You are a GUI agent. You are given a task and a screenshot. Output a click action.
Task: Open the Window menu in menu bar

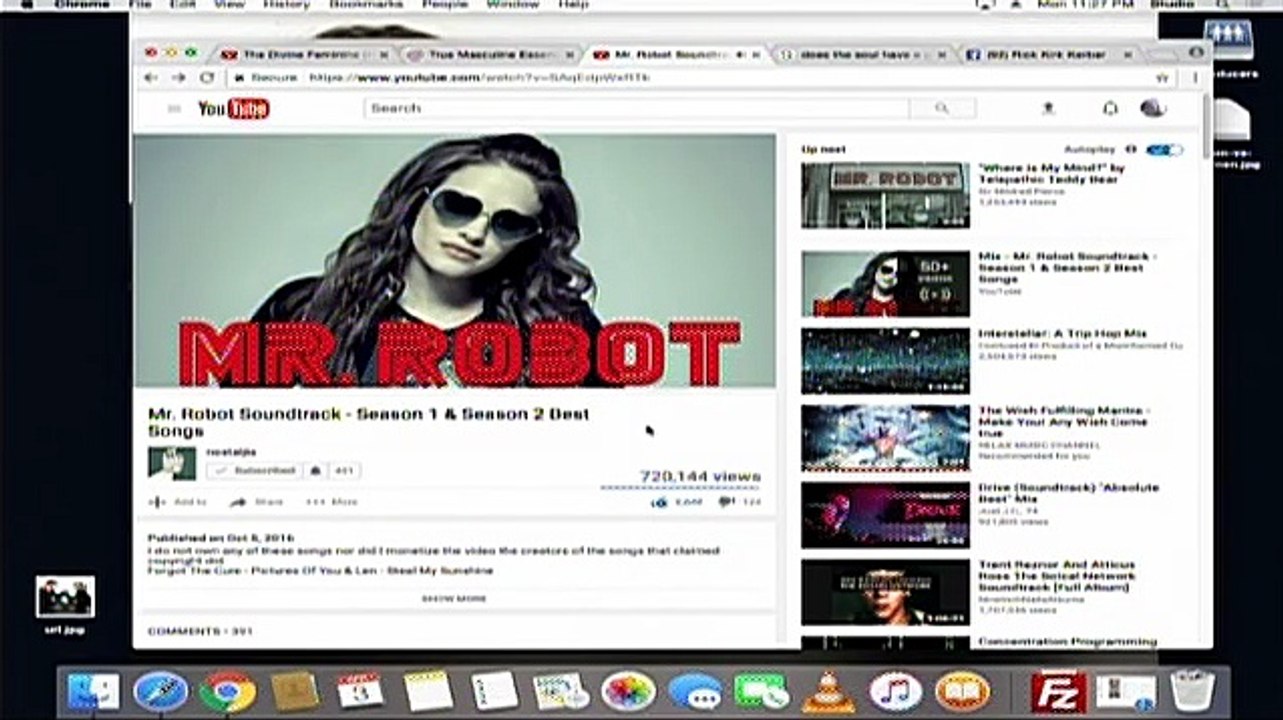(x=512, y=5)
